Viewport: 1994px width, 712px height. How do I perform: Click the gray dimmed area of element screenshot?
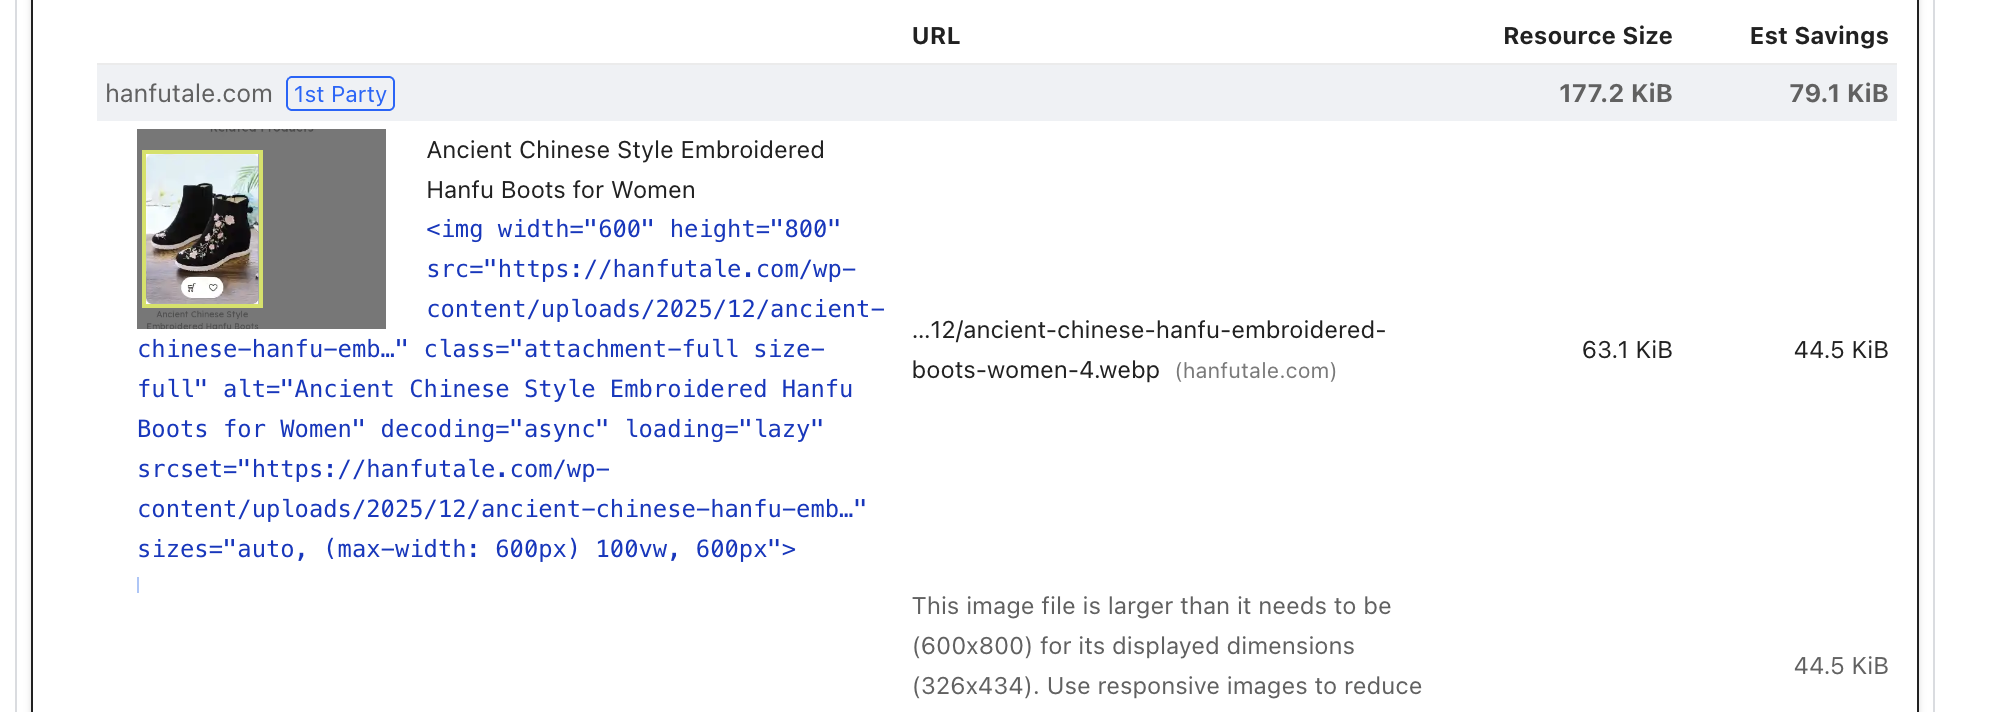[x=325, y=229]
